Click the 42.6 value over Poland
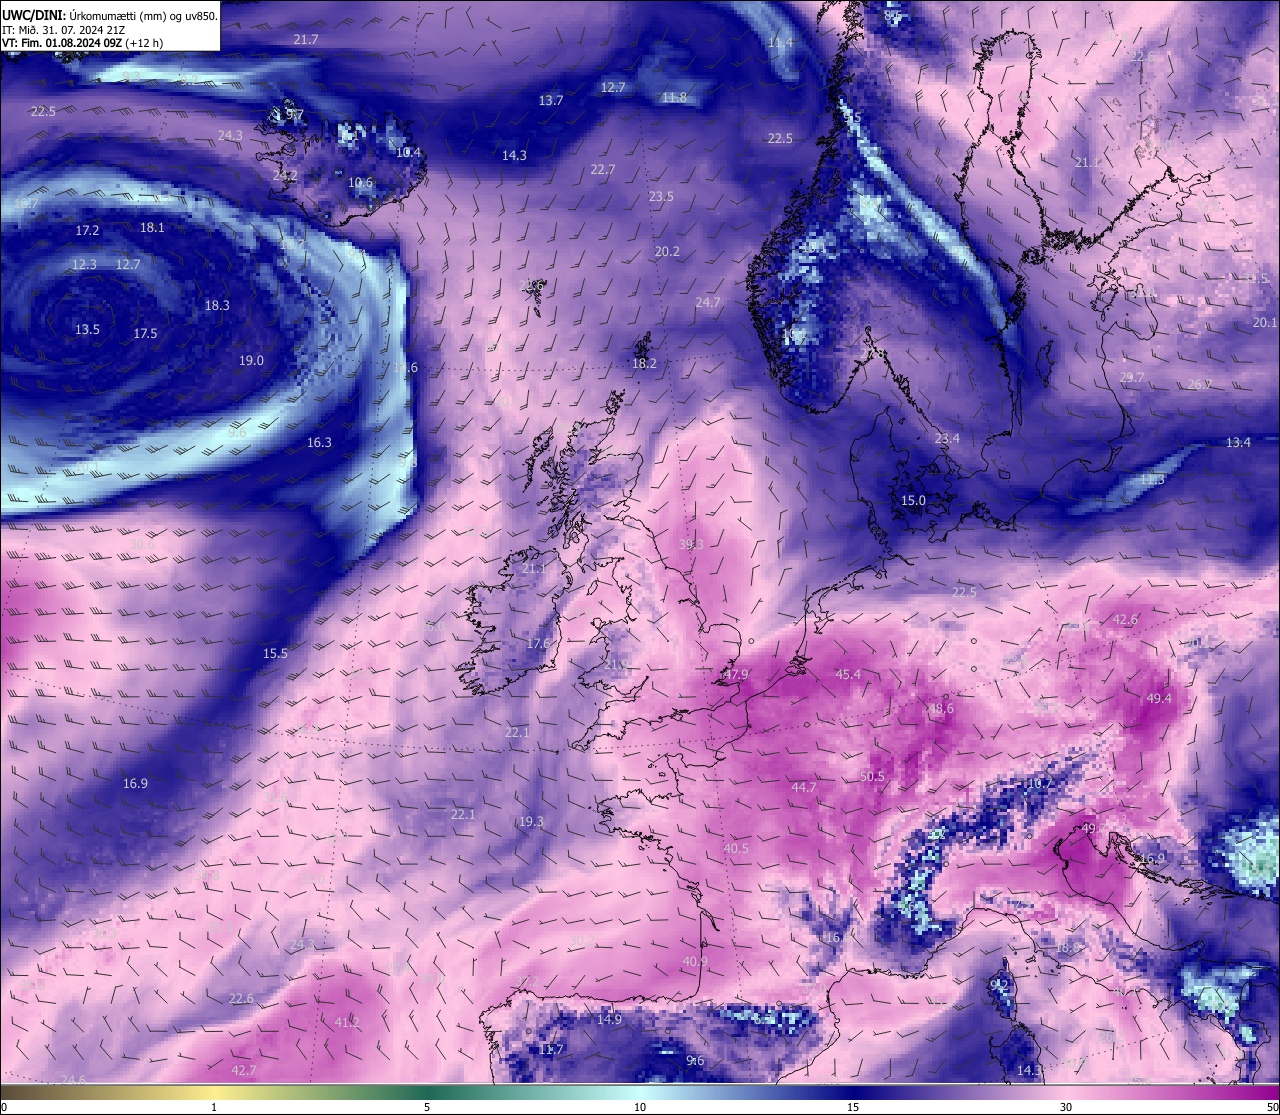This screenshot has height=1115, width=1280. click(x=1125, y=619)
